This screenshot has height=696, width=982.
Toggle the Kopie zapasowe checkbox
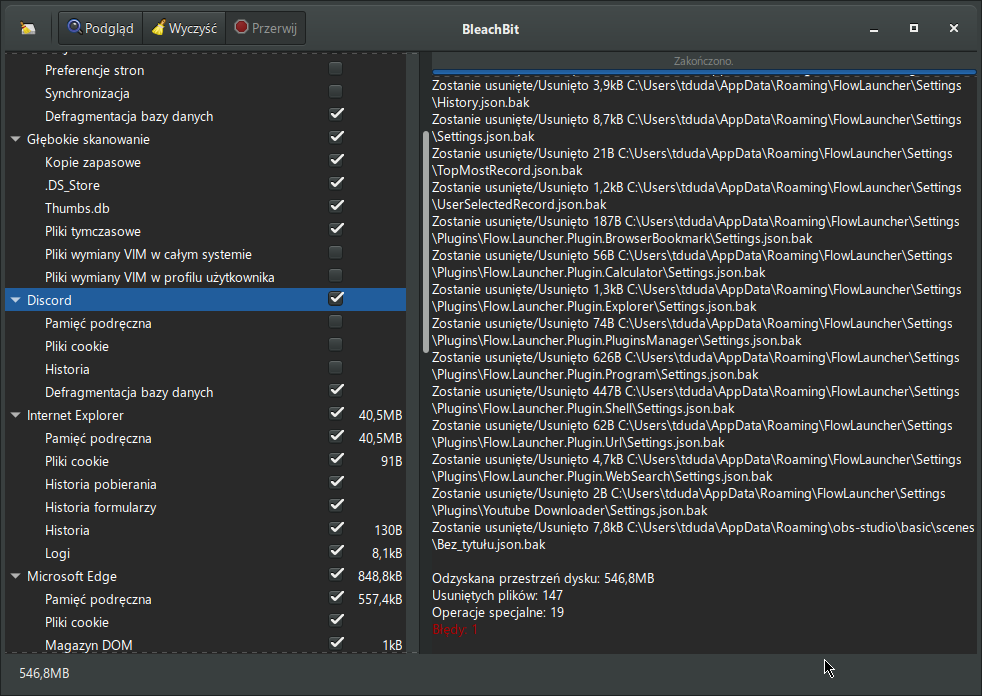[x=336, y=162]
